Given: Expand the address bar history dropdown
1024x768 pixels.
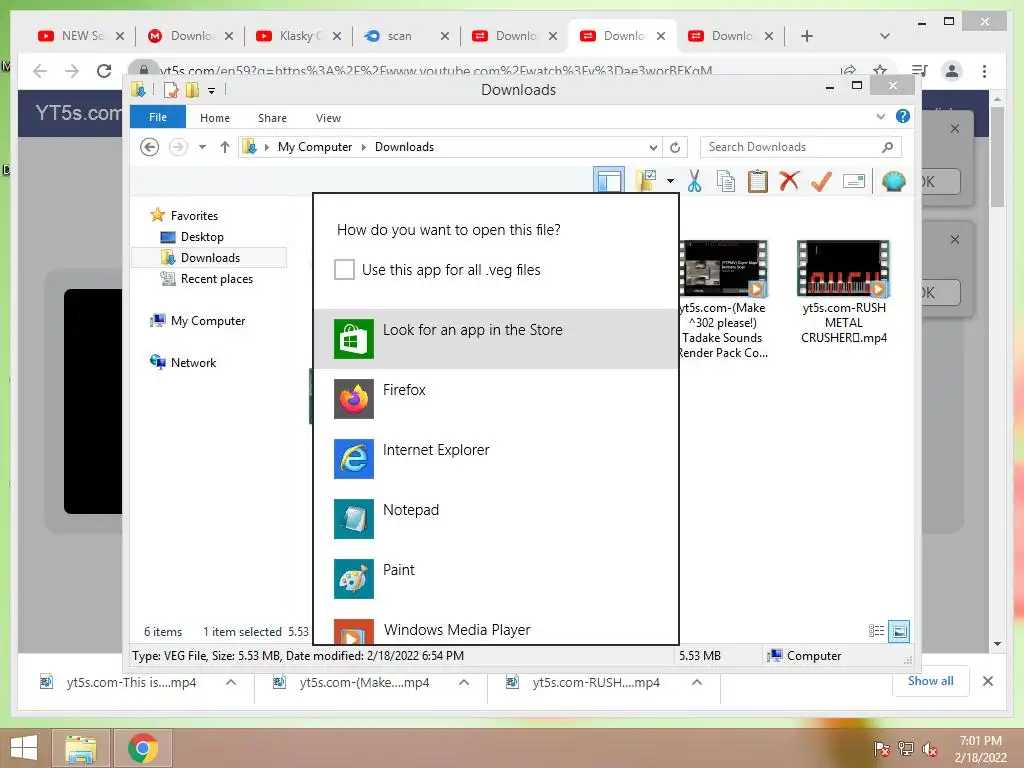Looking at the screenshot, I should [x=653, y=148].
